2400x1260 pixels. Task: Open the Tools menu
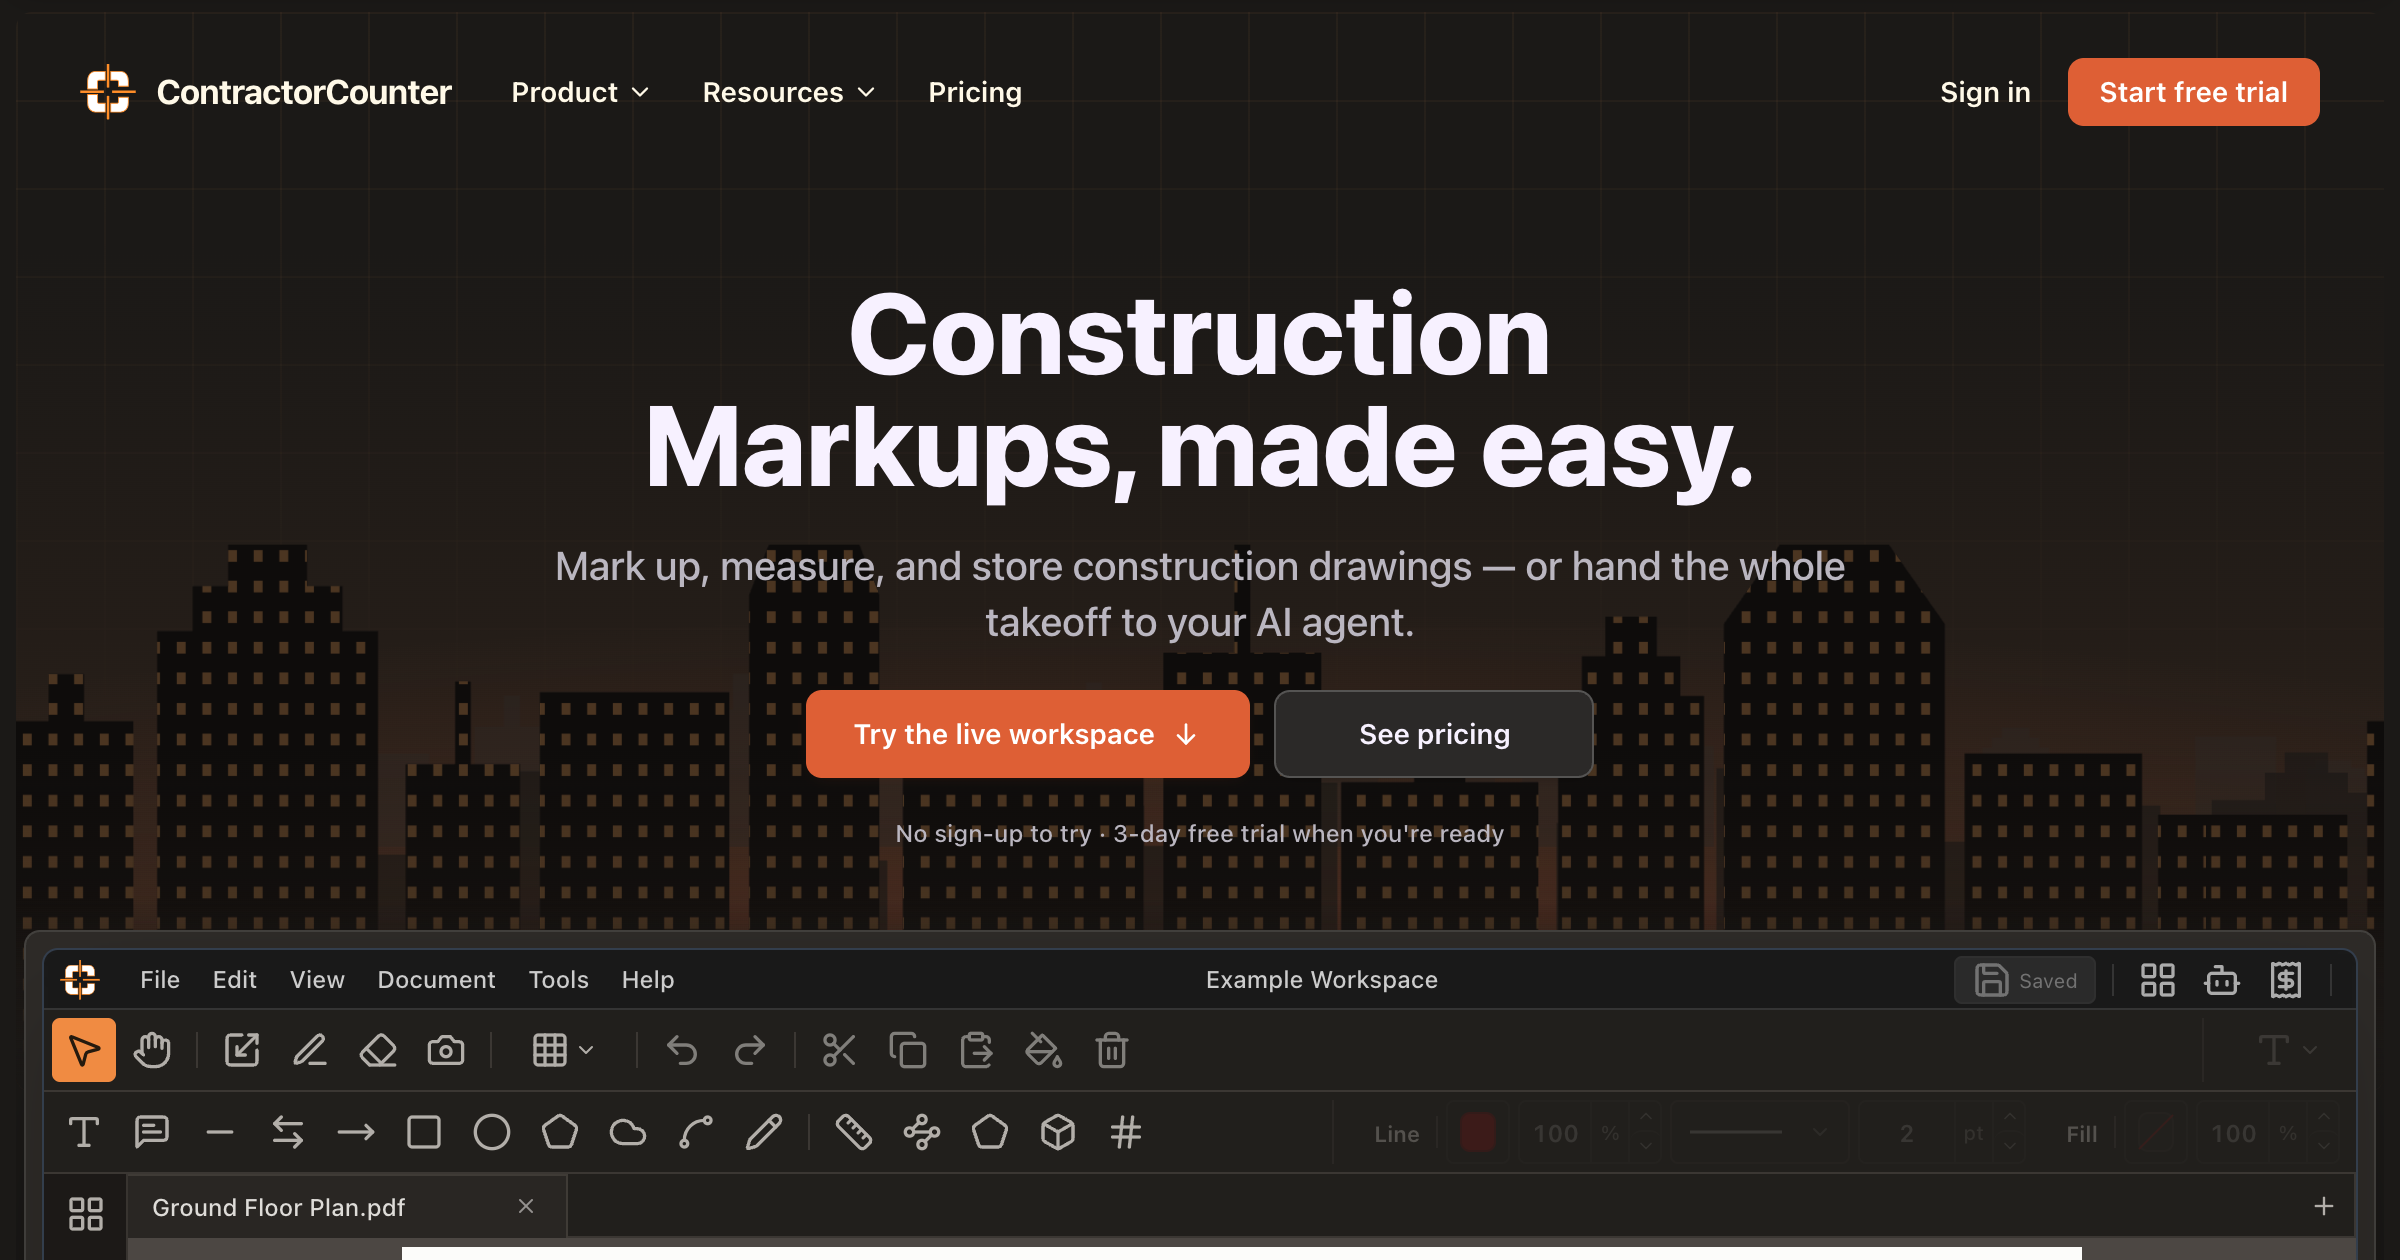click(x=558, y=980)
